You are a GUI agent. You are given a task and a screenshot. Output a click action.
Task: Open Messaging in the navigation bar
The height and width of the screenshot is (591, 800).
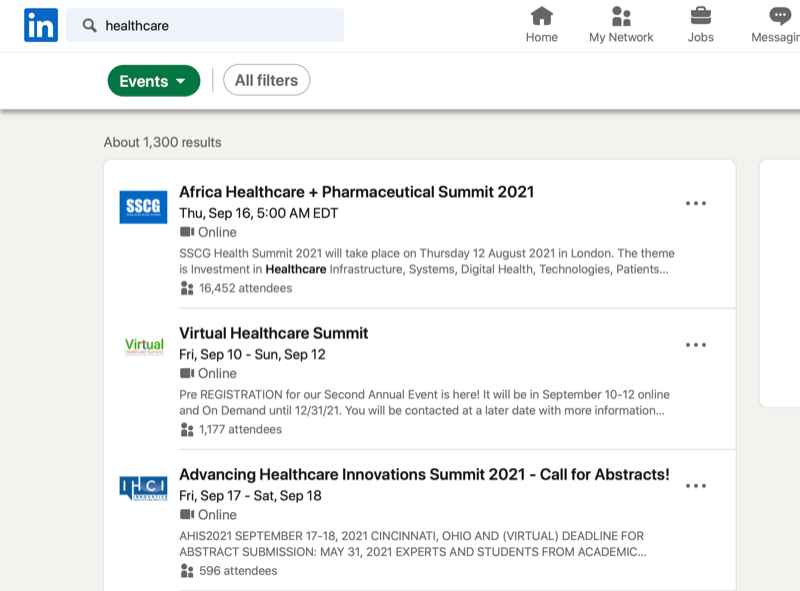click(776, 24)
